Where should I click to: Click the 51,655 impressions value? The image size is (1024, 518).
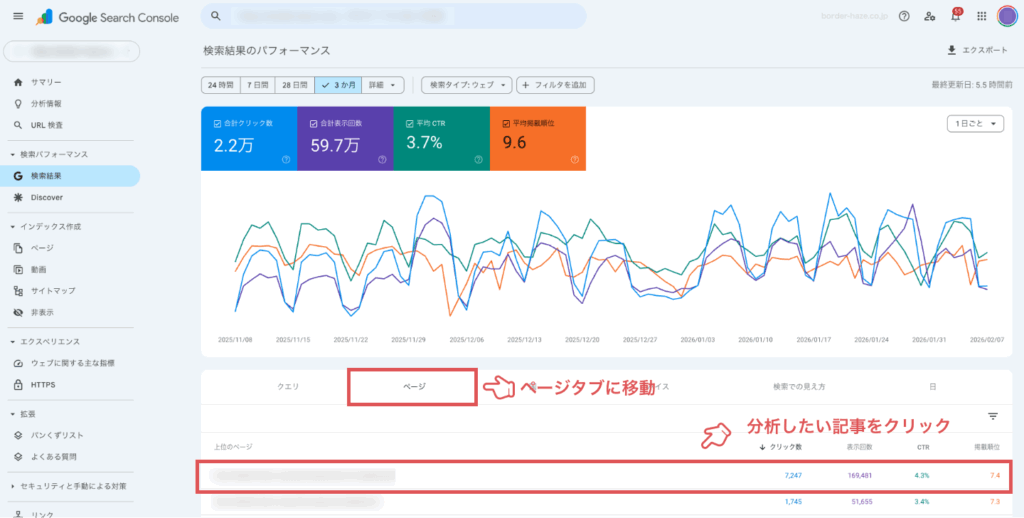click(x=860, y=502)
